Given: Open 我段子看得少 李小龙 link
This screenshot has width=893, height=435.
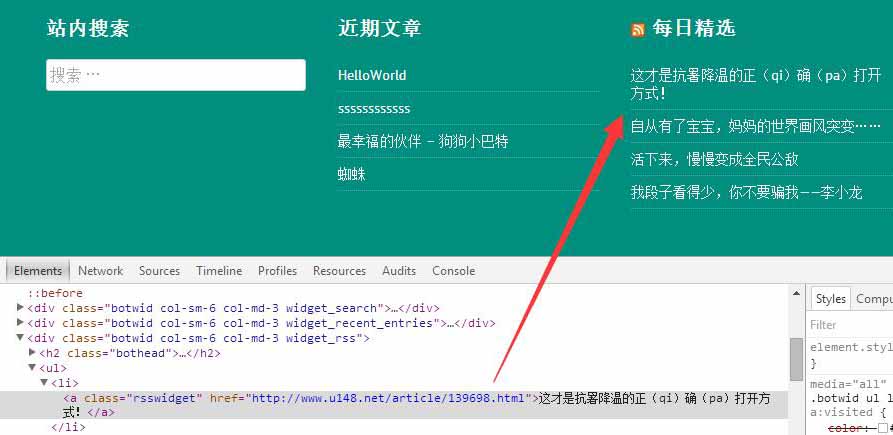Looking at the screenshot, I should (746, 192).
